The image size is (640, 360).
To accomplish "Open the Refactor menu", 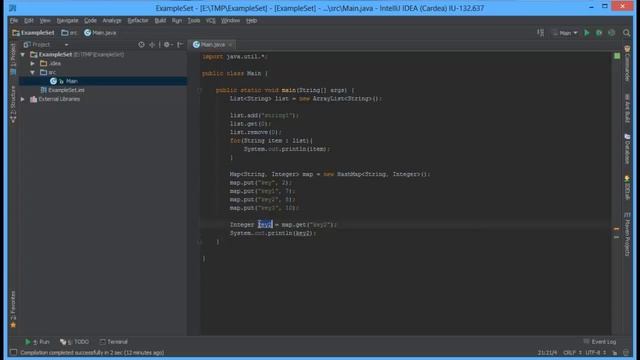I will pos(138,20).
